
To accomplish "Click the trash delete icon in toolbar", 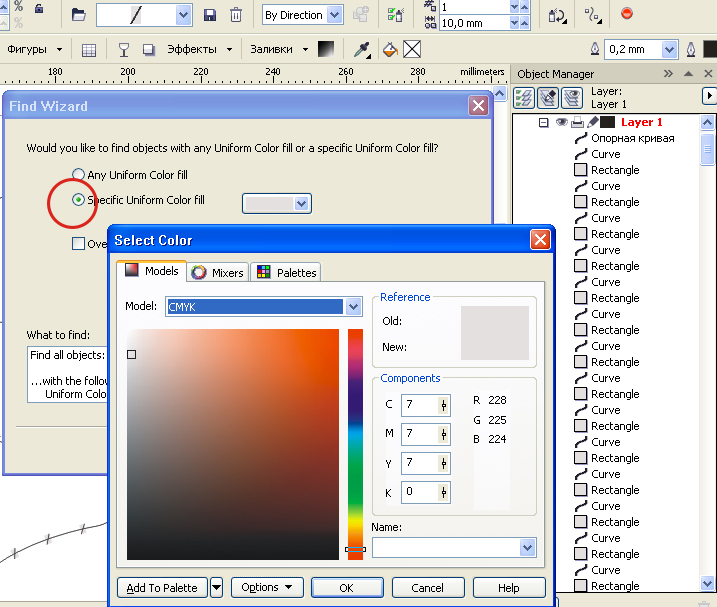I will (x=235, y=15).
